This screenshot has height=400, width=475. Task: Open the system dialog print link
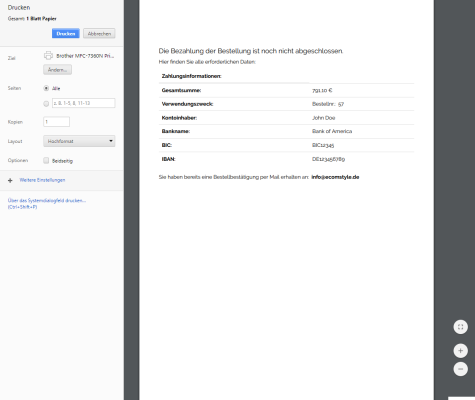47,204
